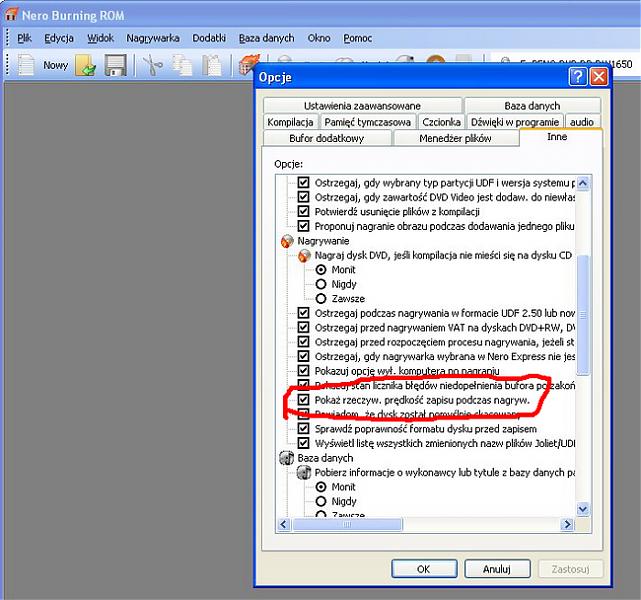The height and width of the screenshot is (600, 641).
Task: Switch to the audio tab
Action: point(582,122)
